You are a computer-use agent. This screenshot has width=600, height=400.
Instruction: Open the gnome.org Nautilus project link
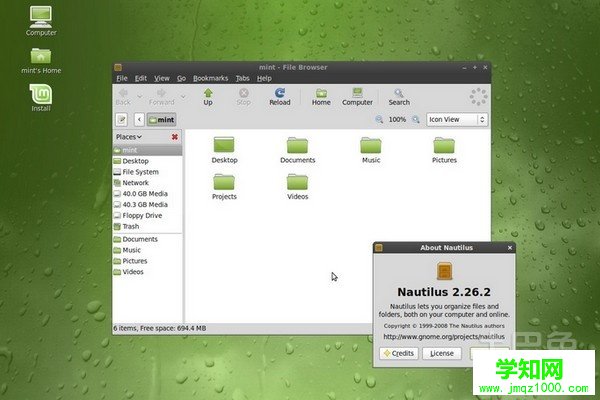[444, 336]
